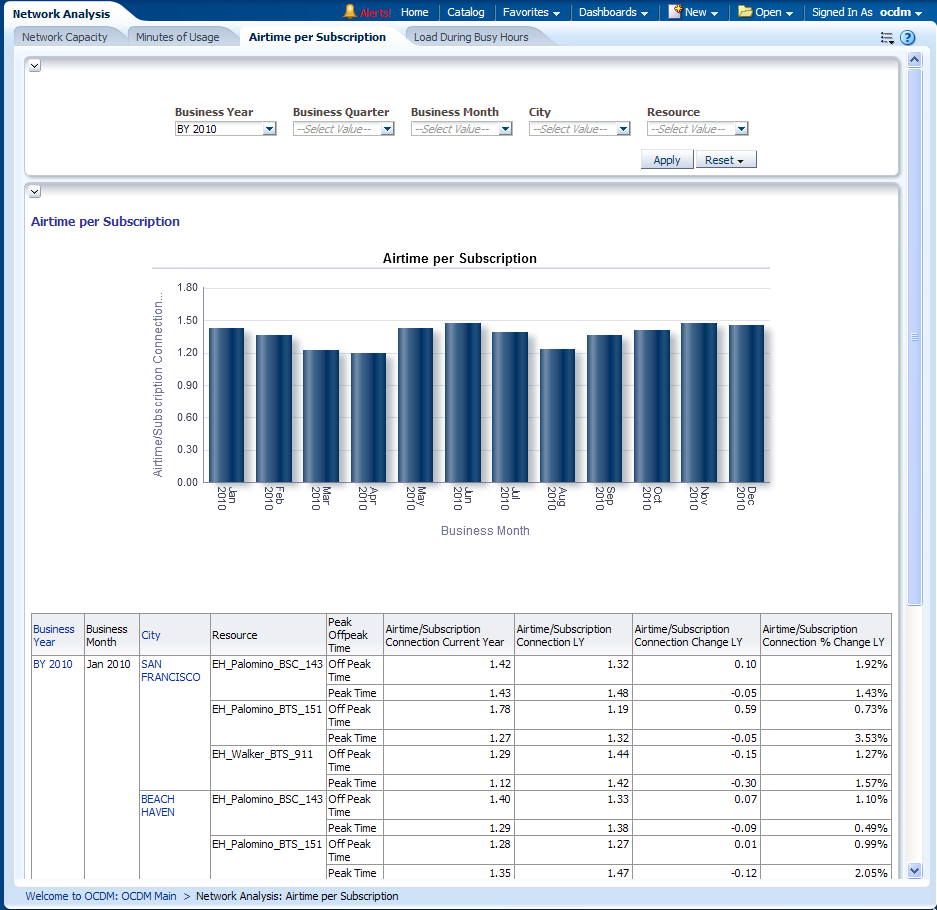
Task: Open the Business Year dropdown
Action: pyautogui.click(x=268, y=129)
